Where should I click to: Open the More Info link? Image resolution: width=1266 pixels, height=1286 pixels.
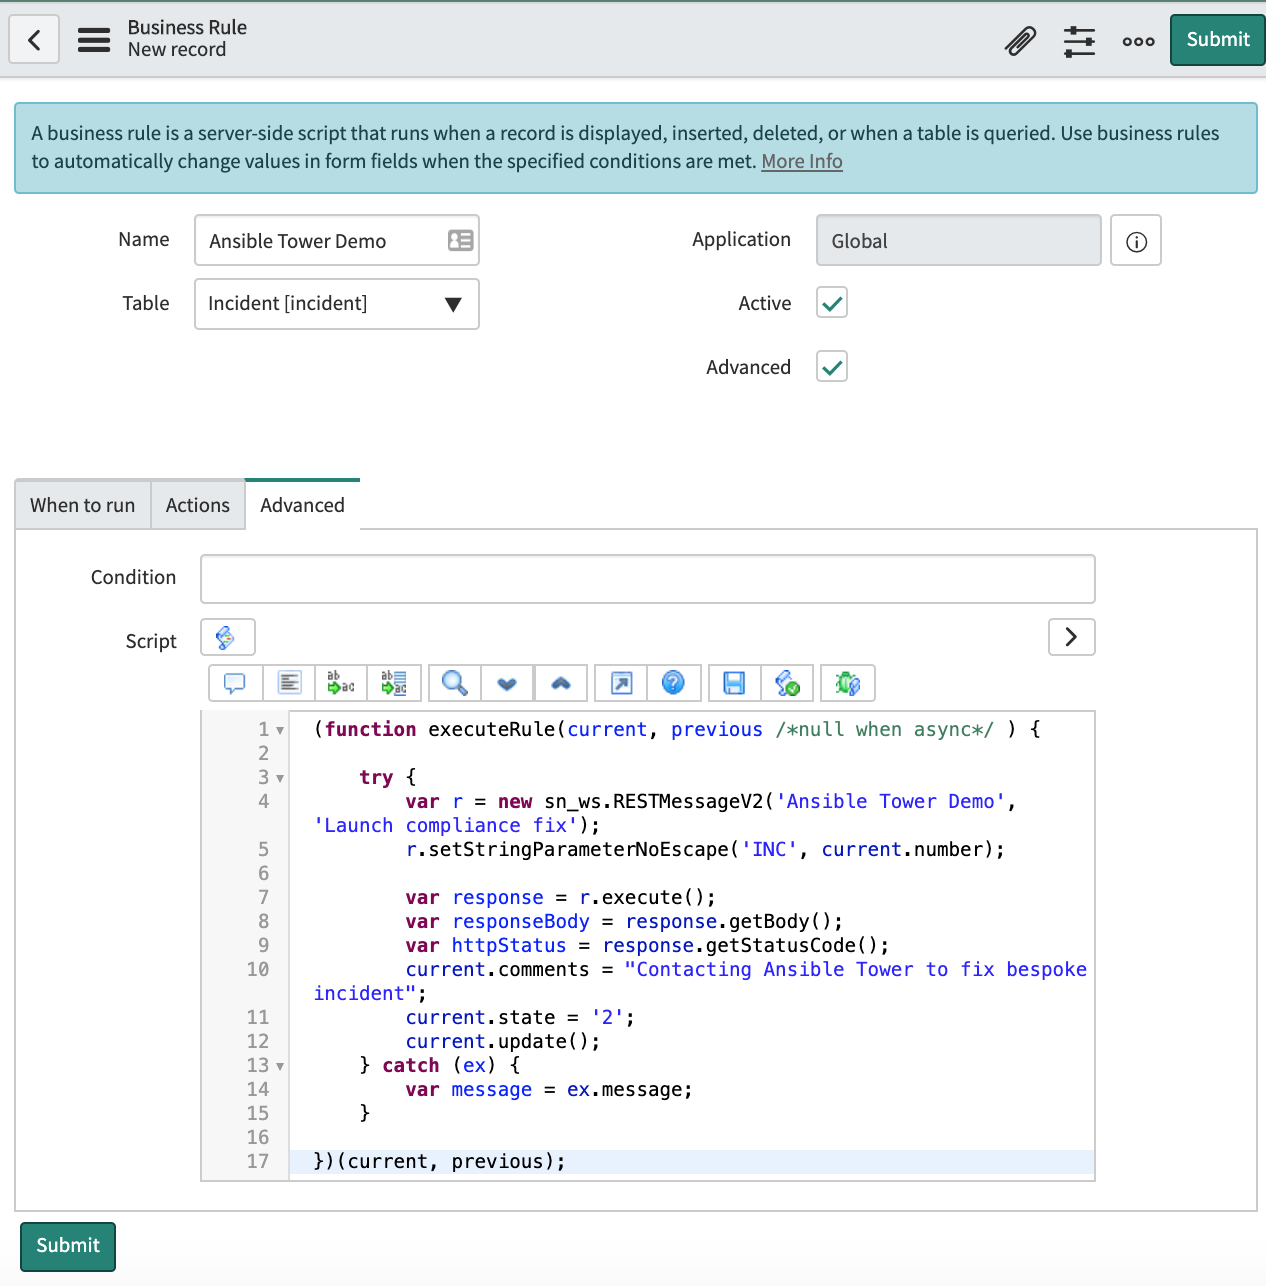tap(801, 162)
